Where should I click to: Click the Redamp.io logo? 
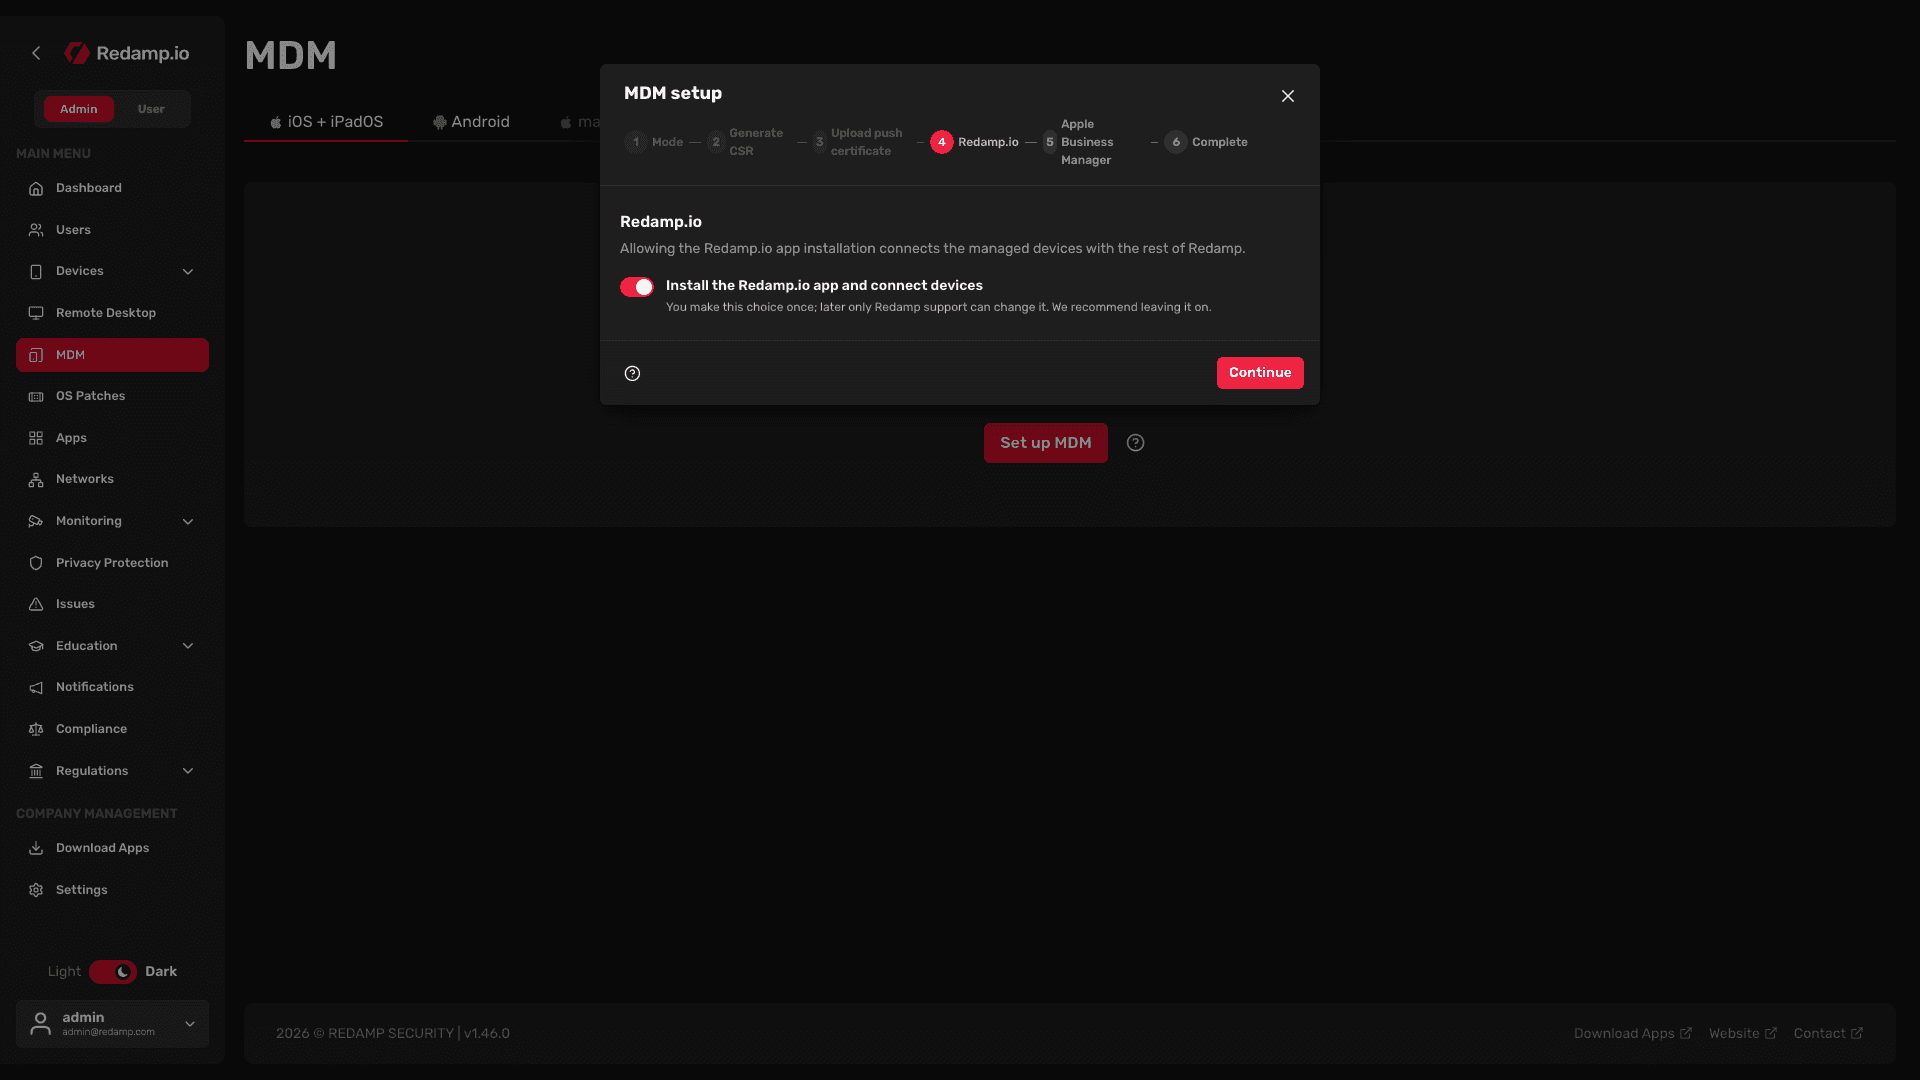point(127,53)
